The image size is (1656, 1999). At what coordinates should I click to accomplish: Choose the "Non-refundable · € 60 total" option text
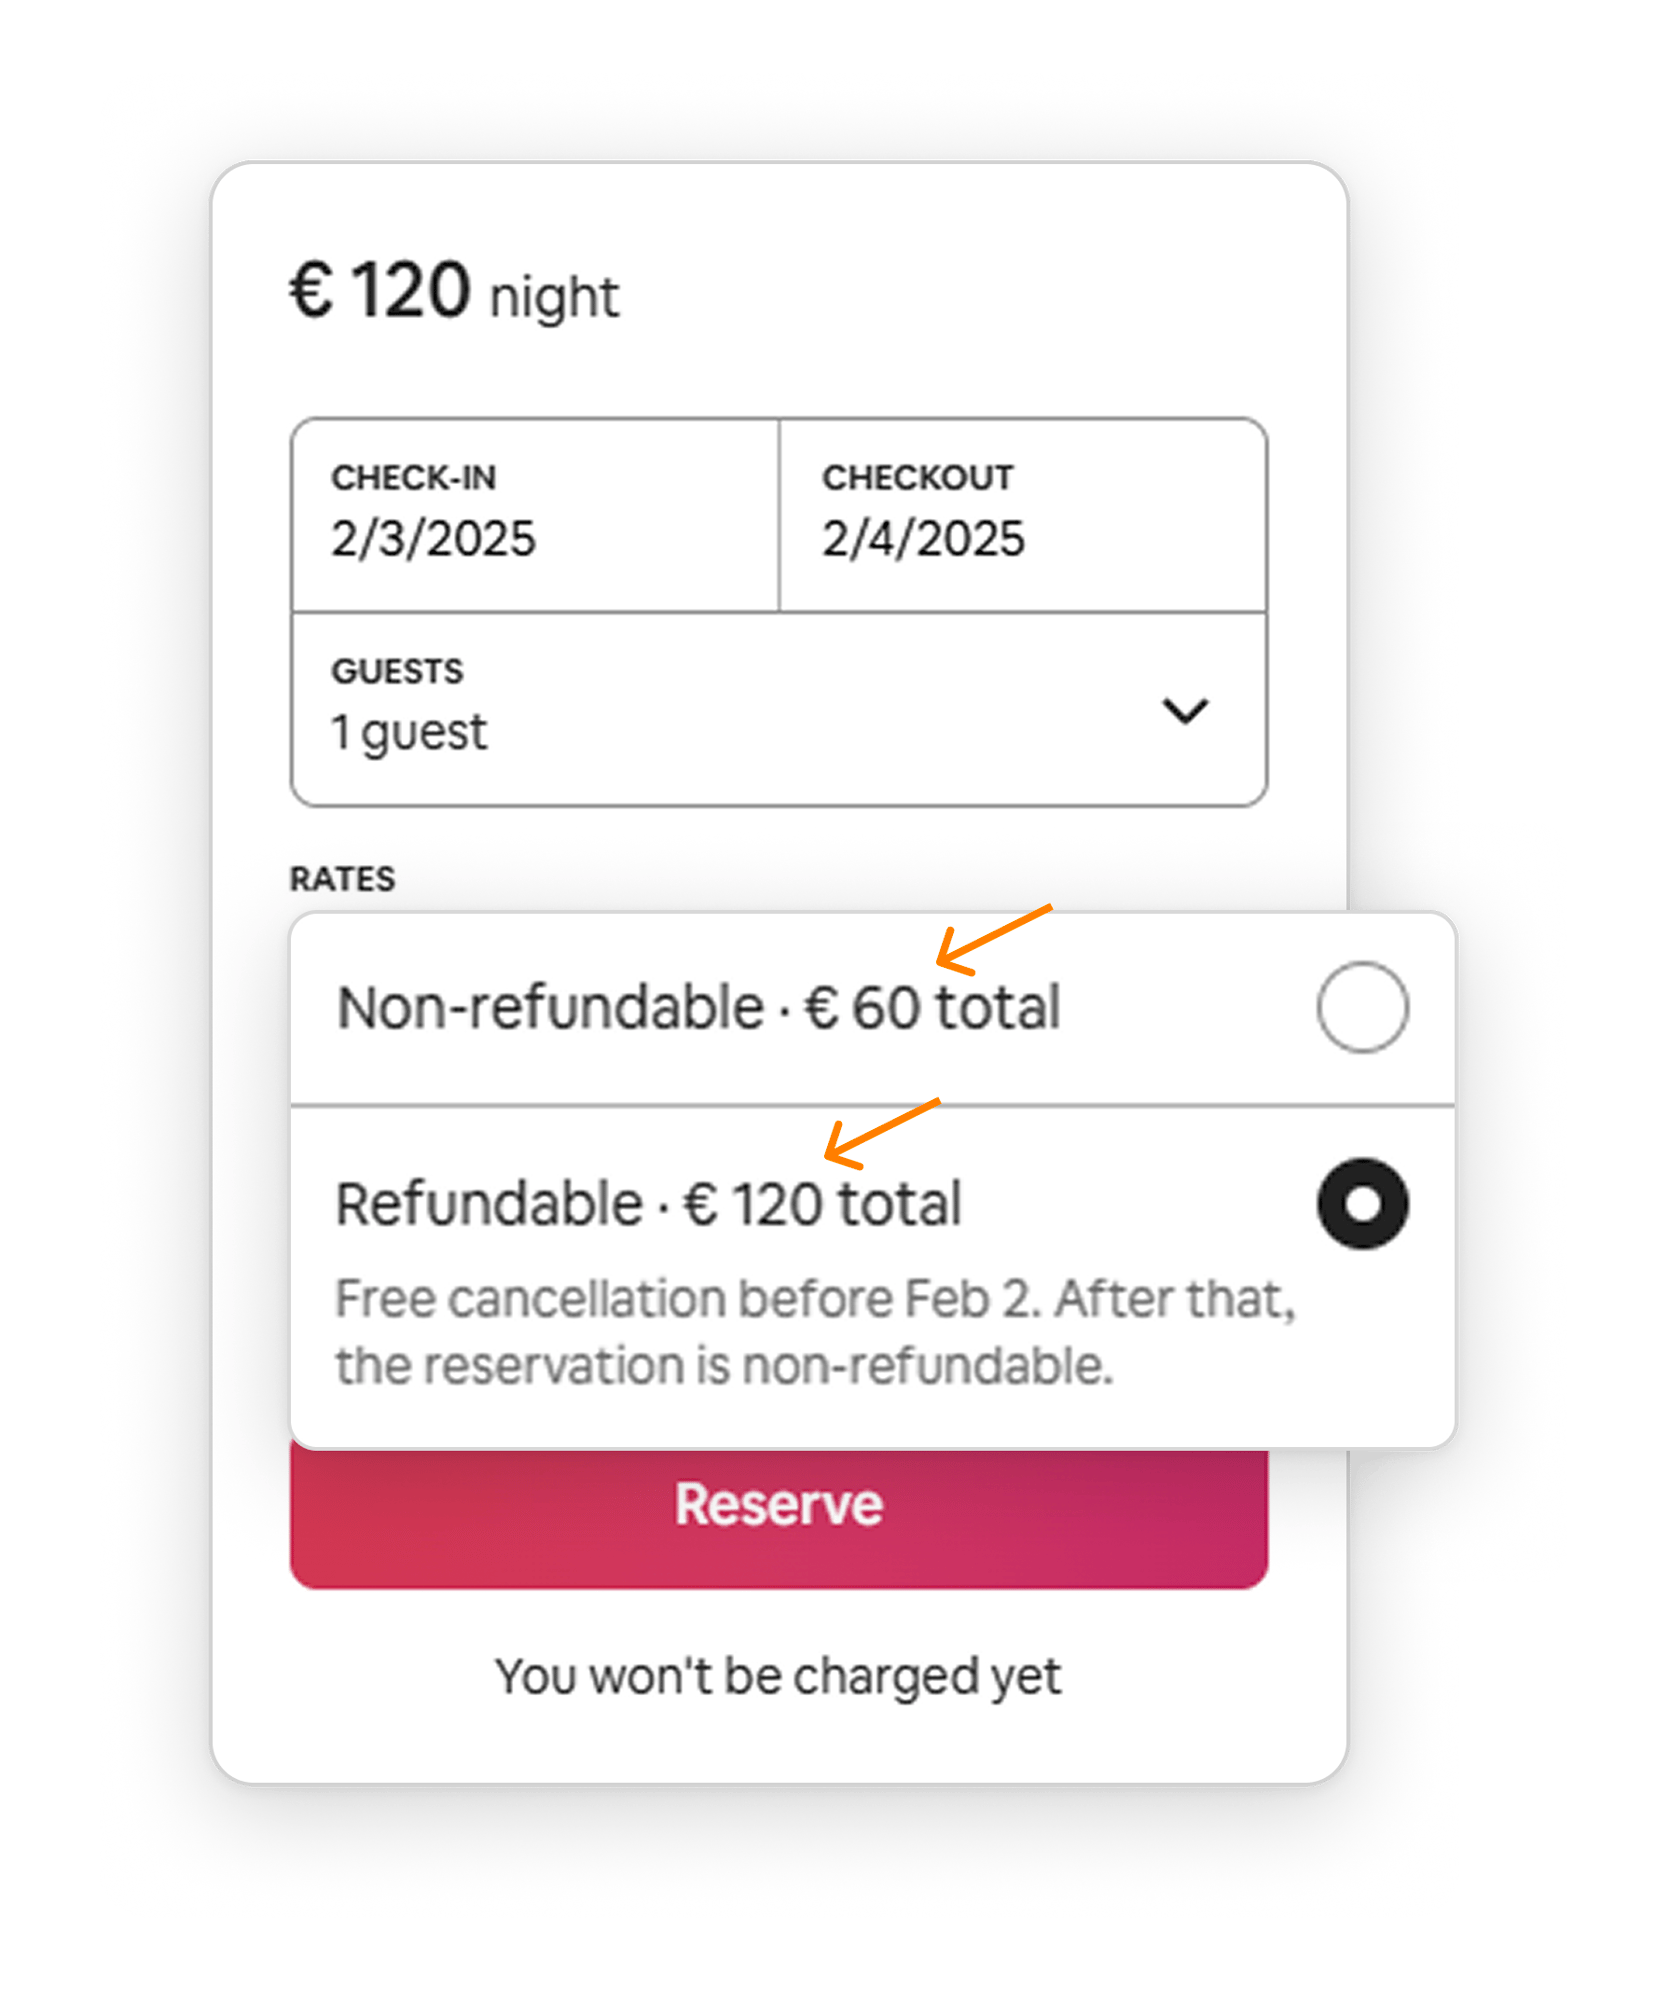coord(698,1007)
